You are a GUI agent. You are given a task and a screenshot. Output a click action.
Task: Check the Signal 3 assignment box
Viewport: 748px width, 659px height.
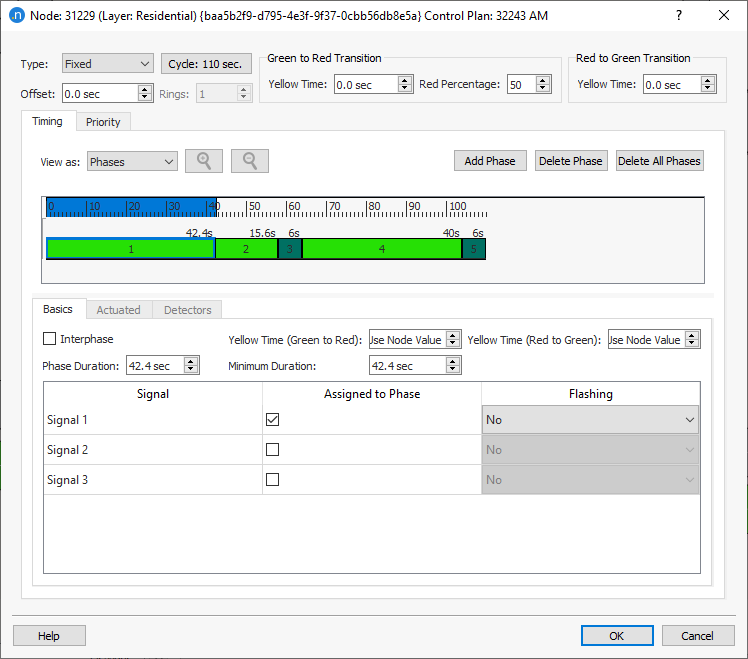click(x=272, y=480)
